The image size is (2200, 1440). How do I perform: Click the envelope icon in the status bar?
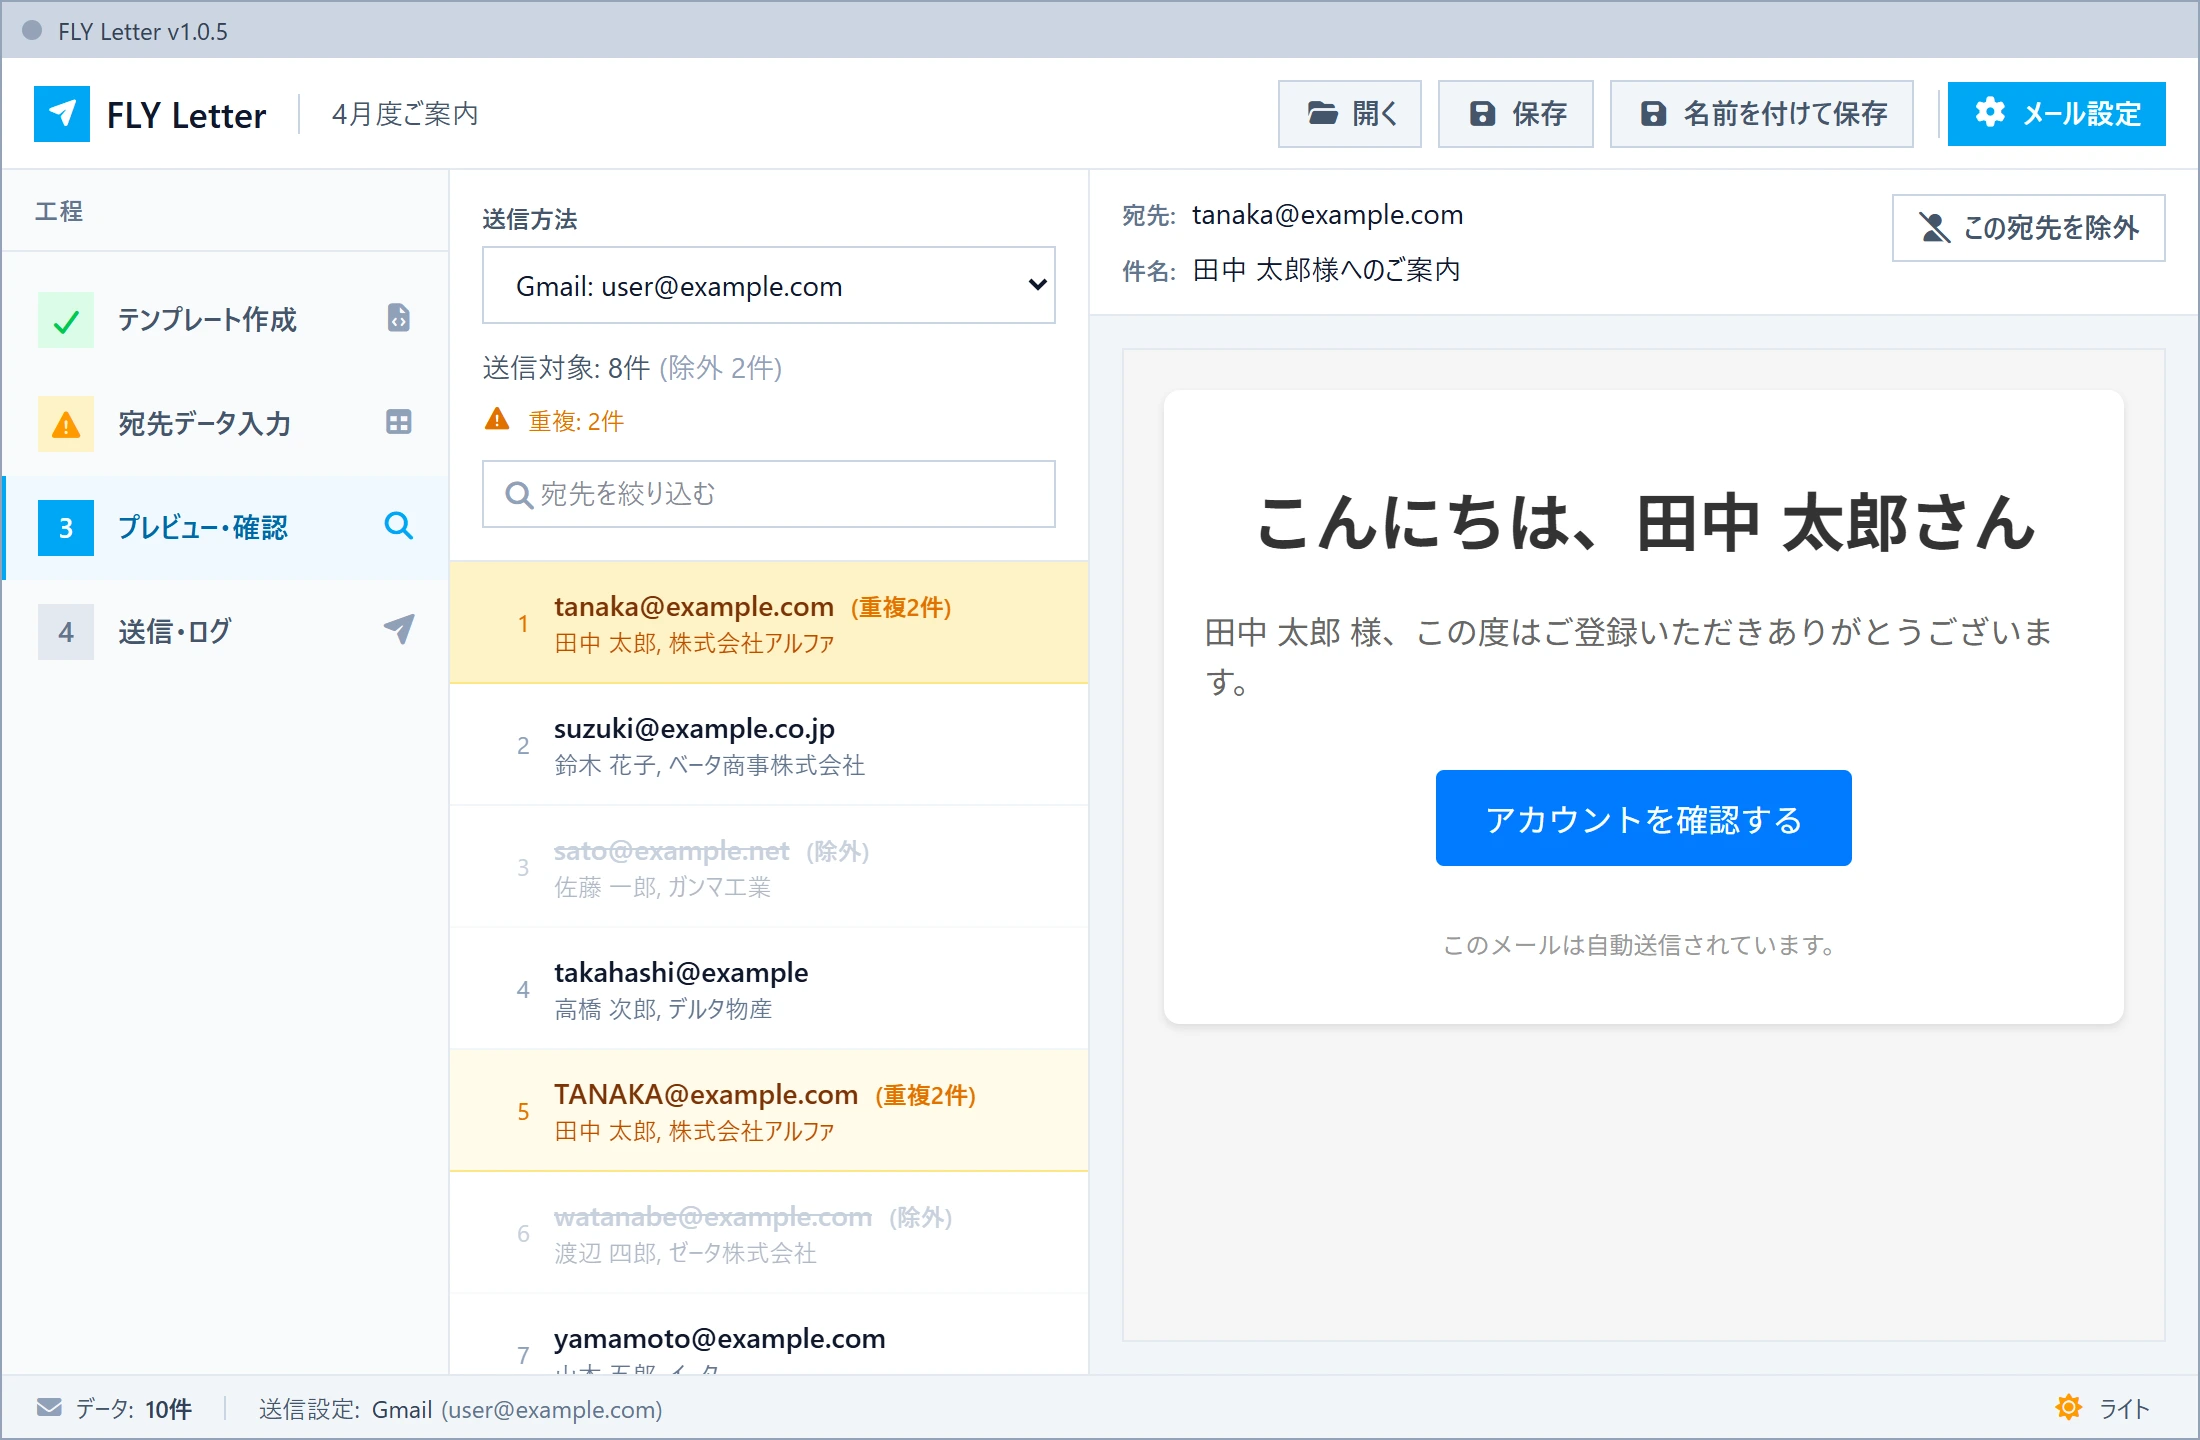click(x=49, y=1408)
